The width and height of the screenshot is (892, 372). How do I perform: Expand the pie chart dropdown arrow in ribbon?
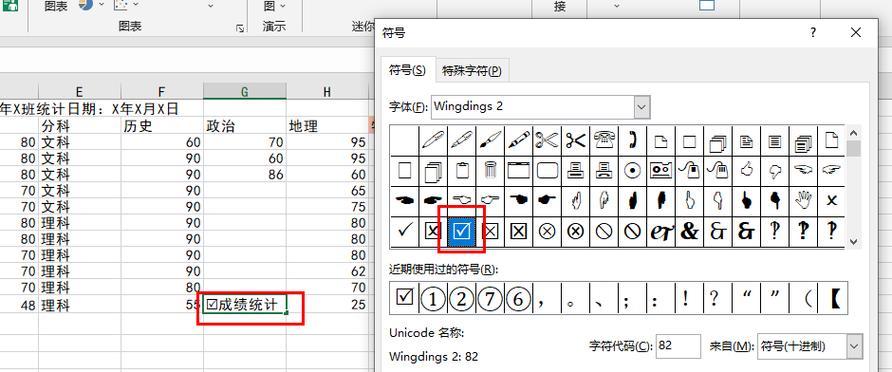point(101,5)
